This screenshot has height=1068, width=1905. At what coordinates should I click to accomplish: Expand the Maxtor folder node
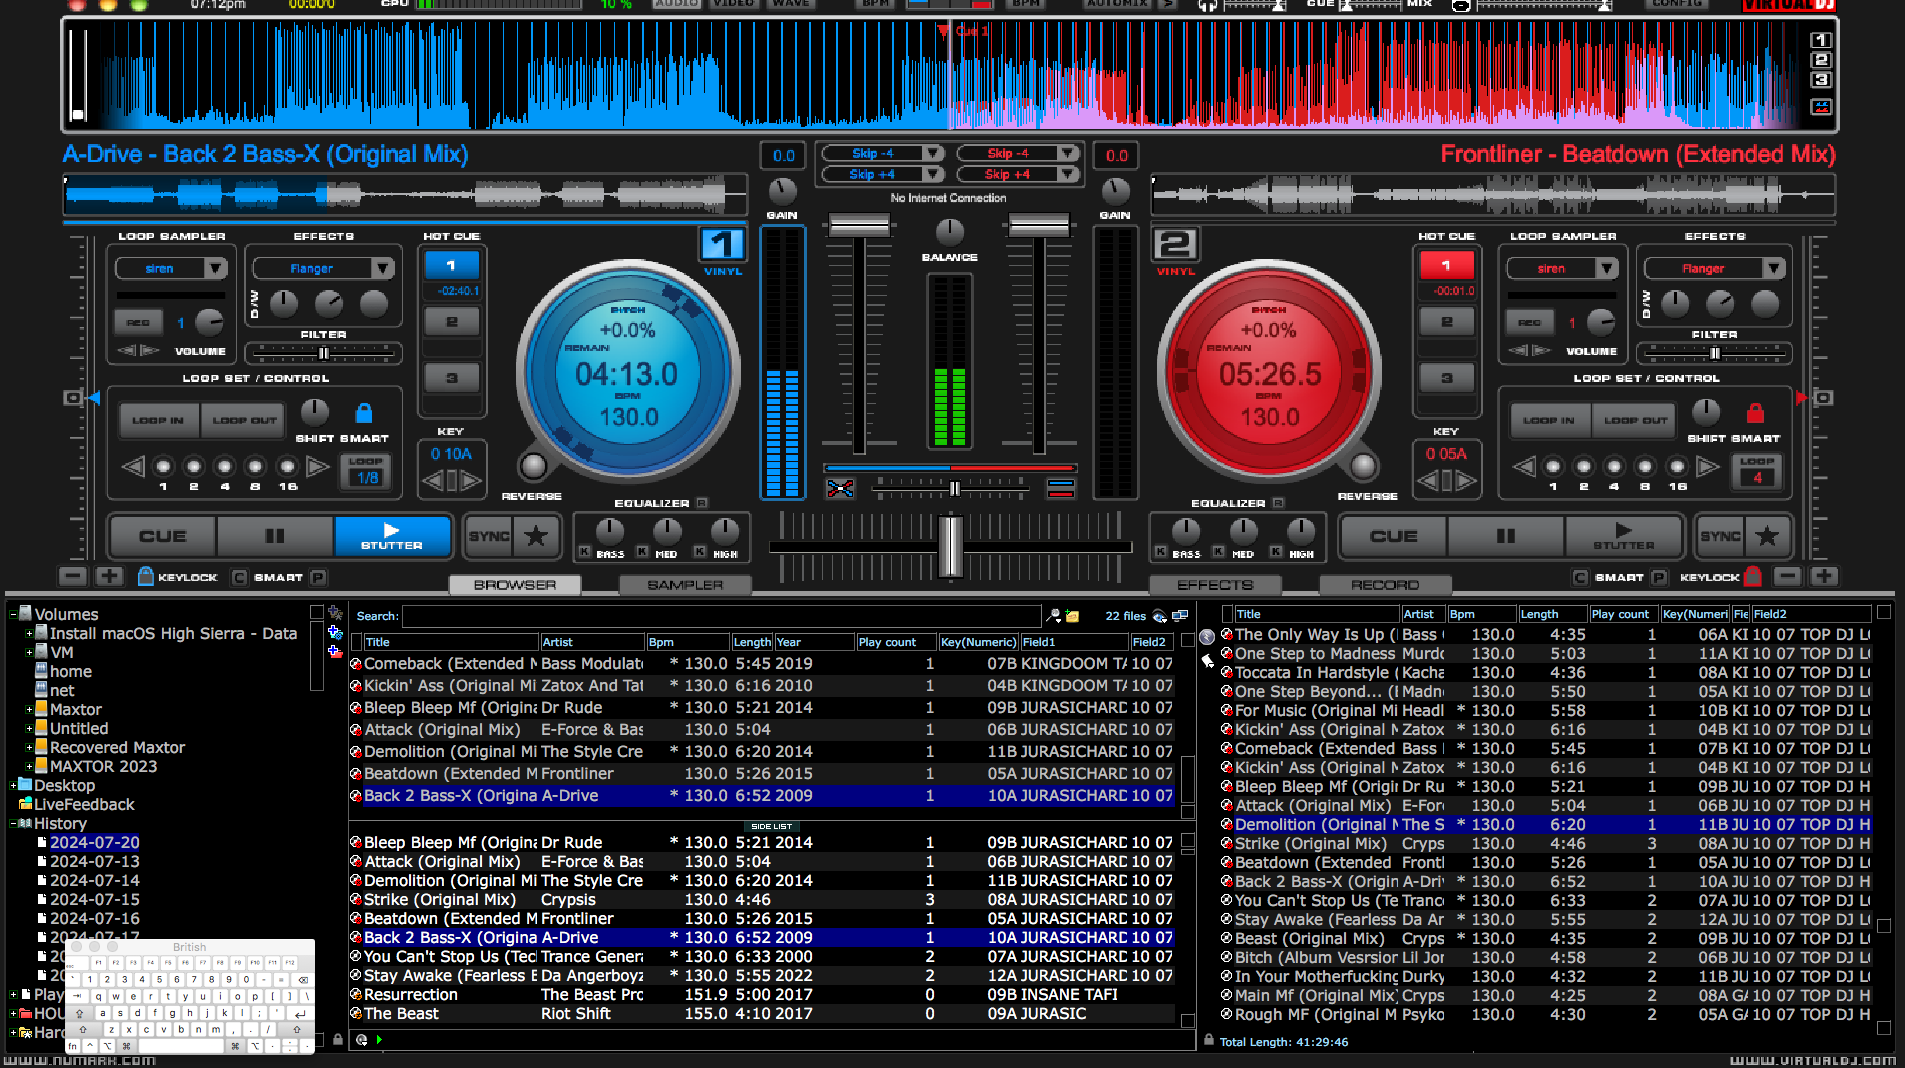29,709
